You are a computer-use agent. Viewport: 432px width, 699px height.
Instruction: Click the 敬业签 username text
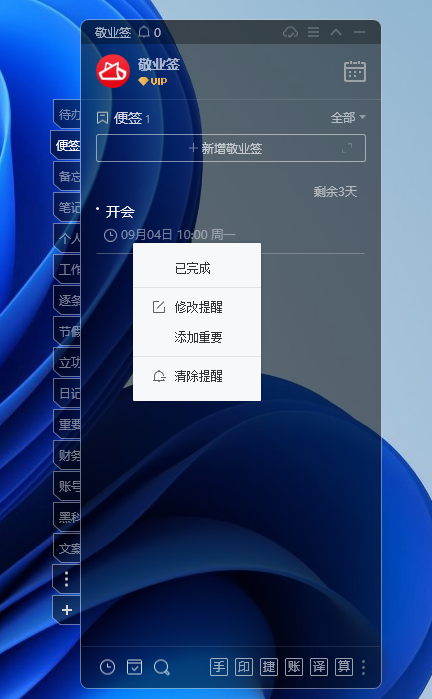pyautogui.click(x=158, y=65)
